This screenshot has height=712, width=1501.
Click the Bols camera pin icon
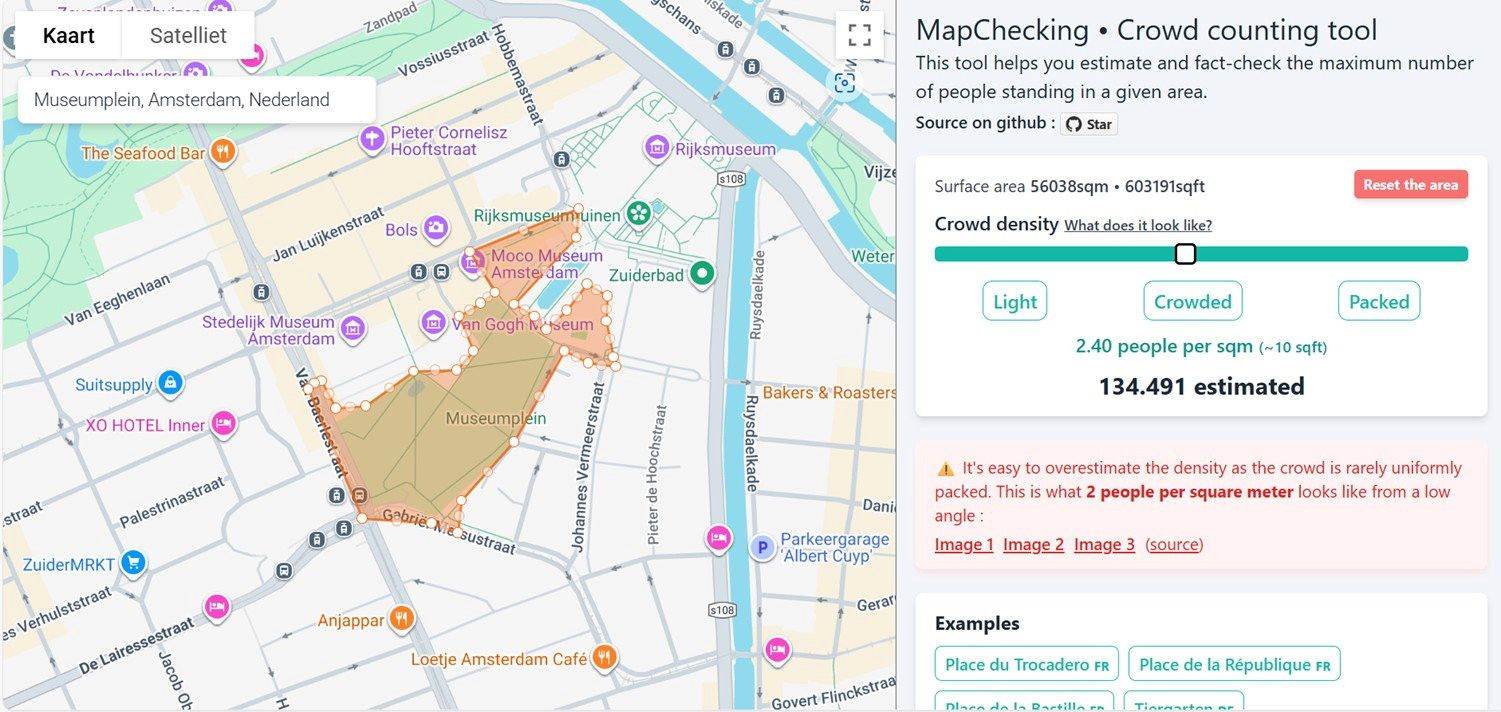click(x=434, y=229)
